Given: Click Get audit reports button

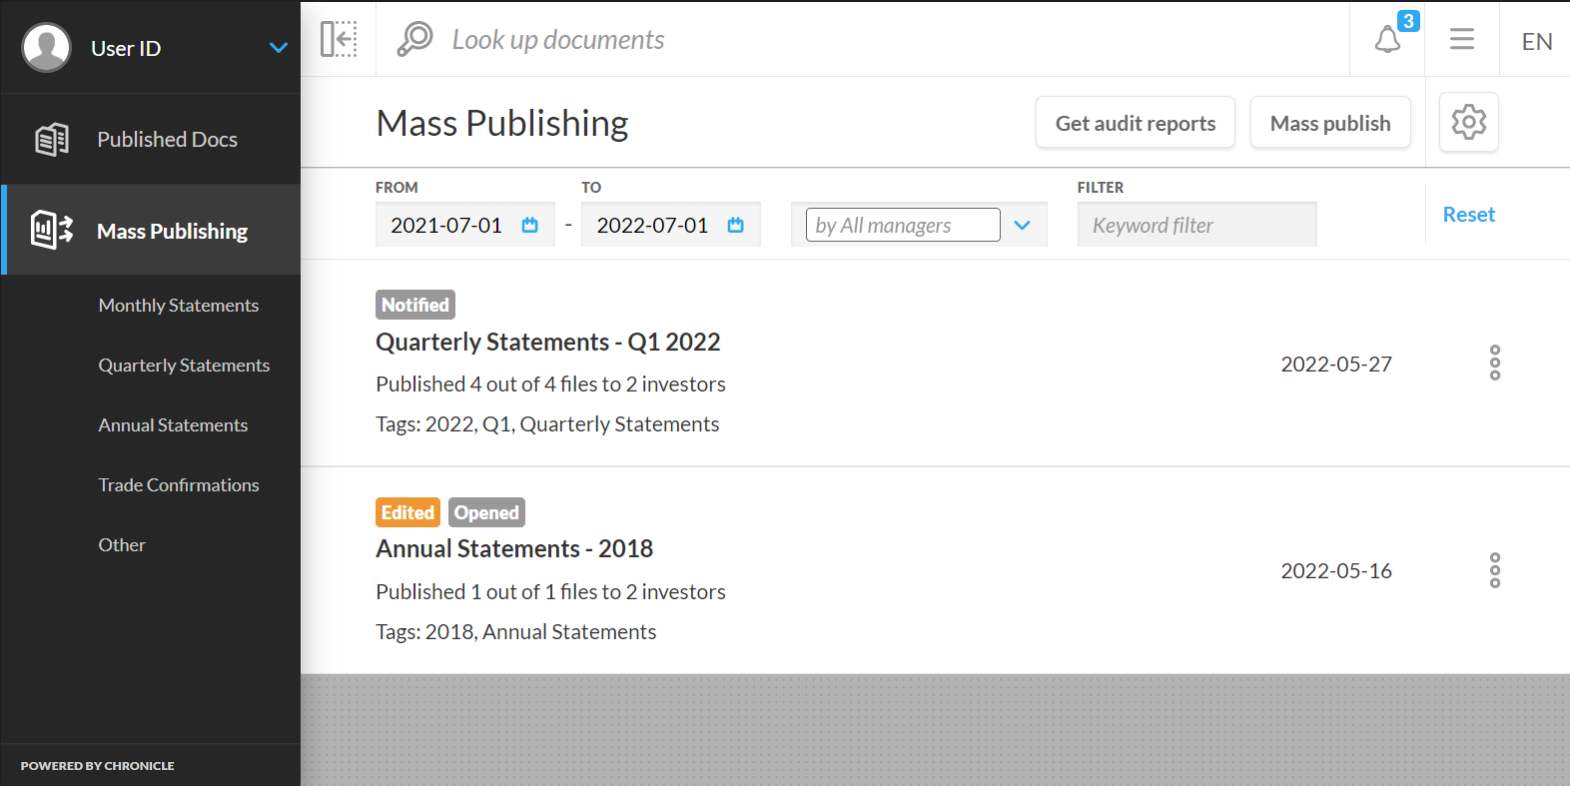Looking at the screenshot, I should point(1135,123).
